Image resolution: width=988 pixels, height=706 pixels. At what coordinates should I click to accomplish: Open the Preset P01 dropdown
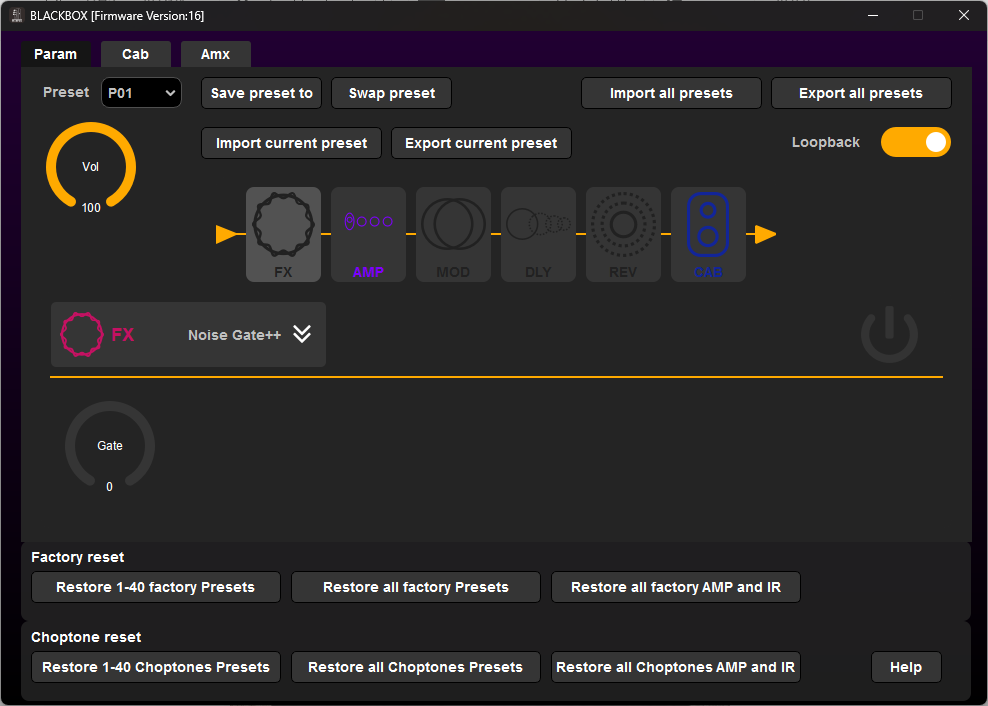[x=141, y=93]
